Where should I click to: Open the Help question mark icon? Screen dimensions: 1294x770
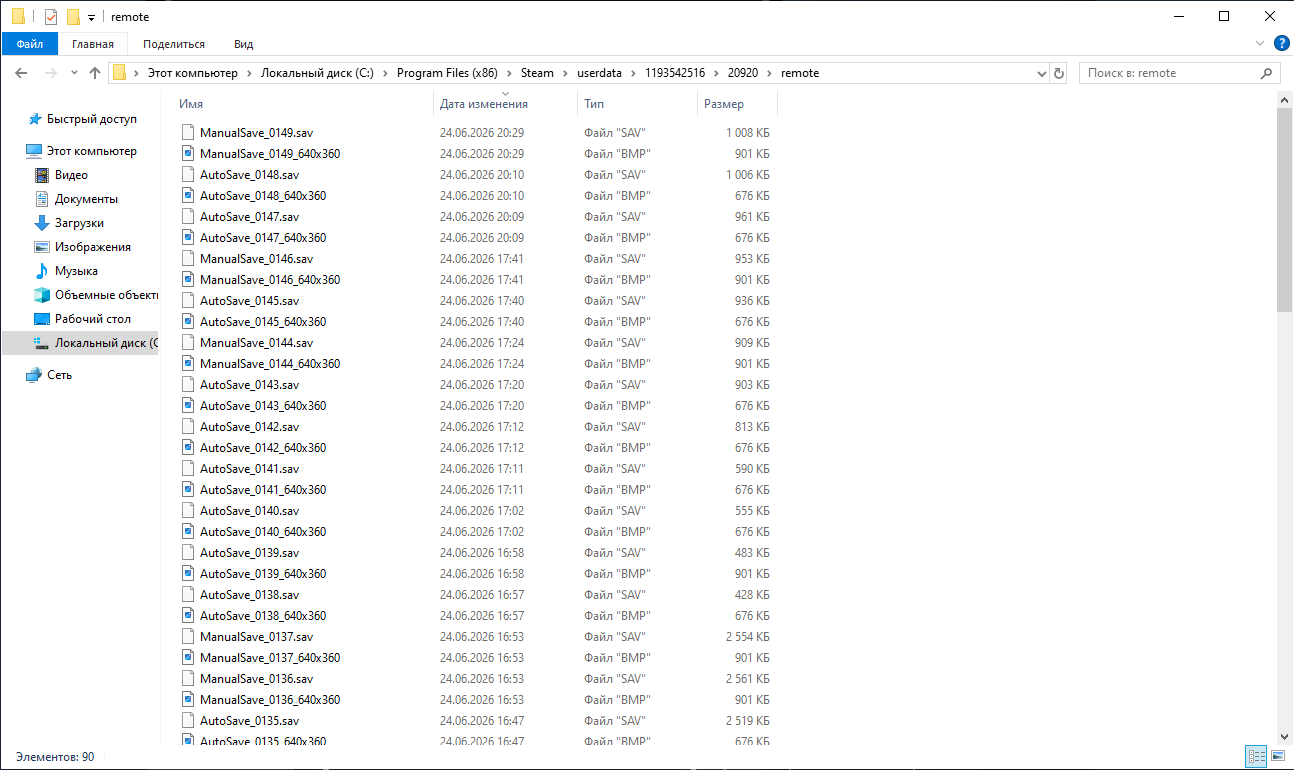pyautogui.click(x=1281, y=43)
